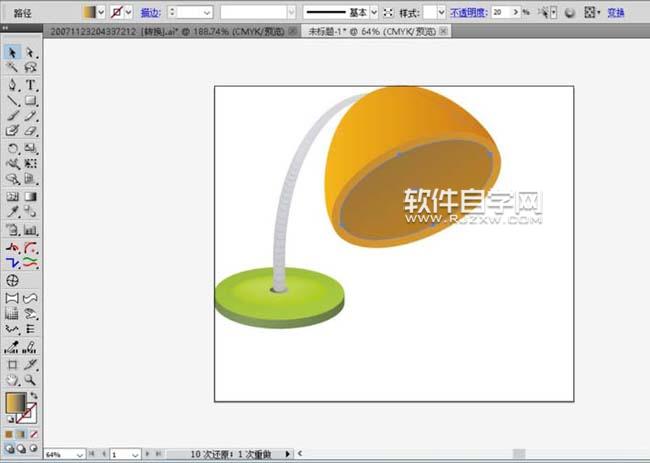Select the Eraser tool
Viewport: 650px width, 463px height.
pyautogui.click(x=30, y=131)
